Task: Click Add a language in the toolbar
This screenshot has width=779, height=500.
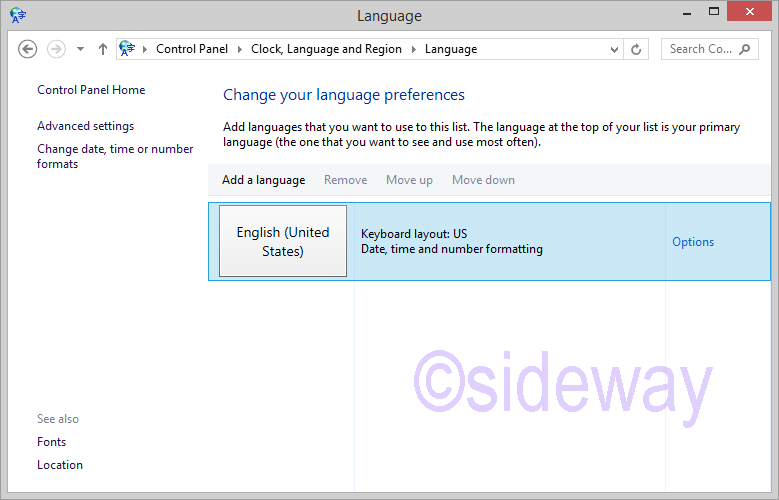Action: point(263,180)
